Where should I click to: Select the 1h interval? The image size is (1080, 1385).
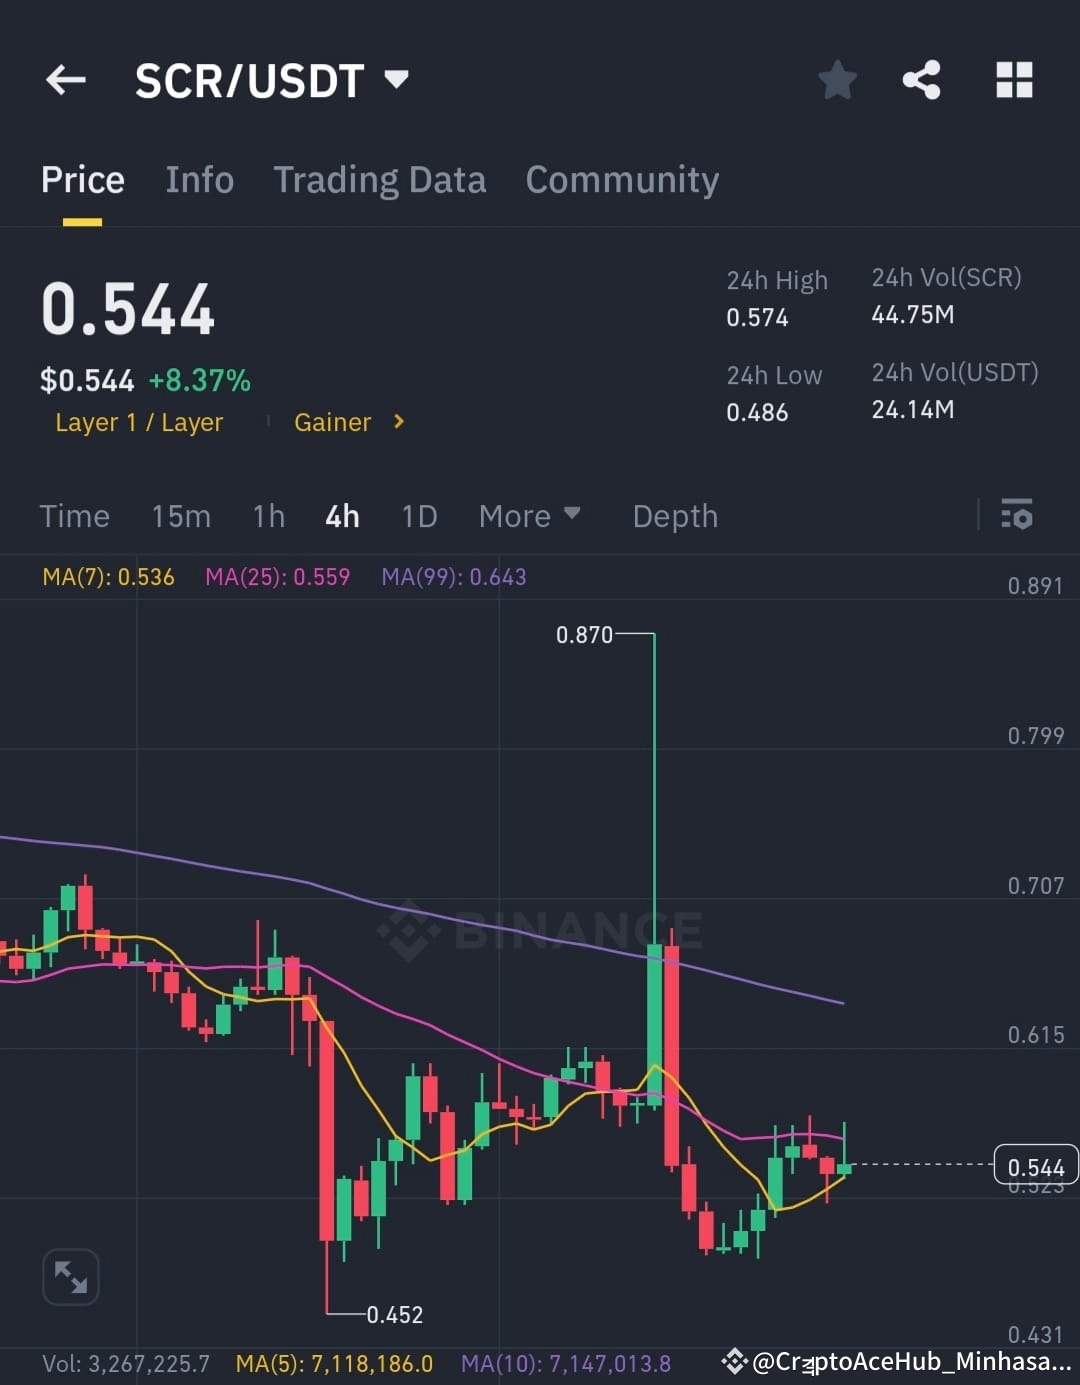(x=269, y=516)
